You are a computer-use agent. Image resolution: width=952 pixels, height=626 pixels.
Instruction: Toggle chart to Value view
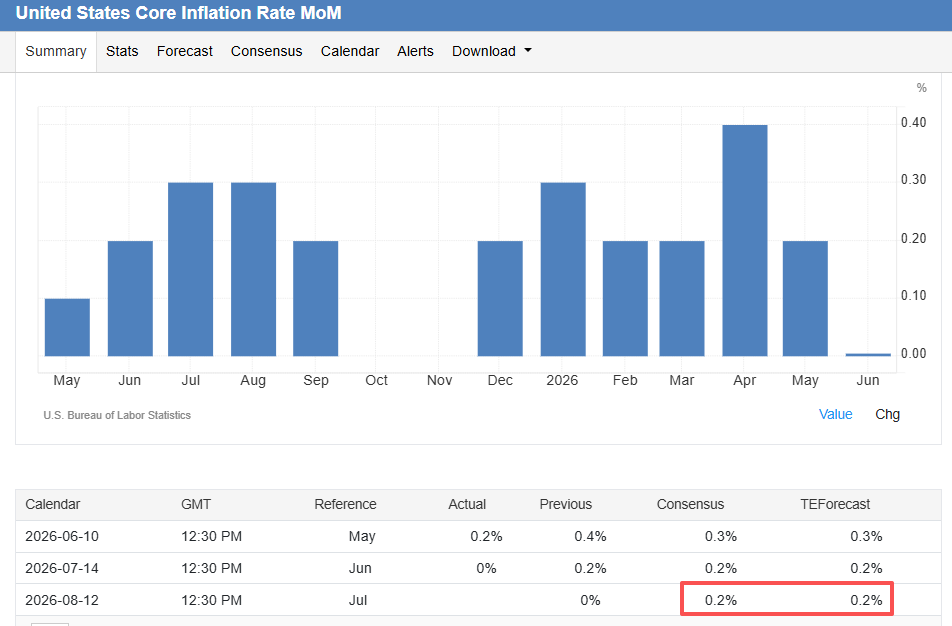pyautogui.click(x=835, y=414)
